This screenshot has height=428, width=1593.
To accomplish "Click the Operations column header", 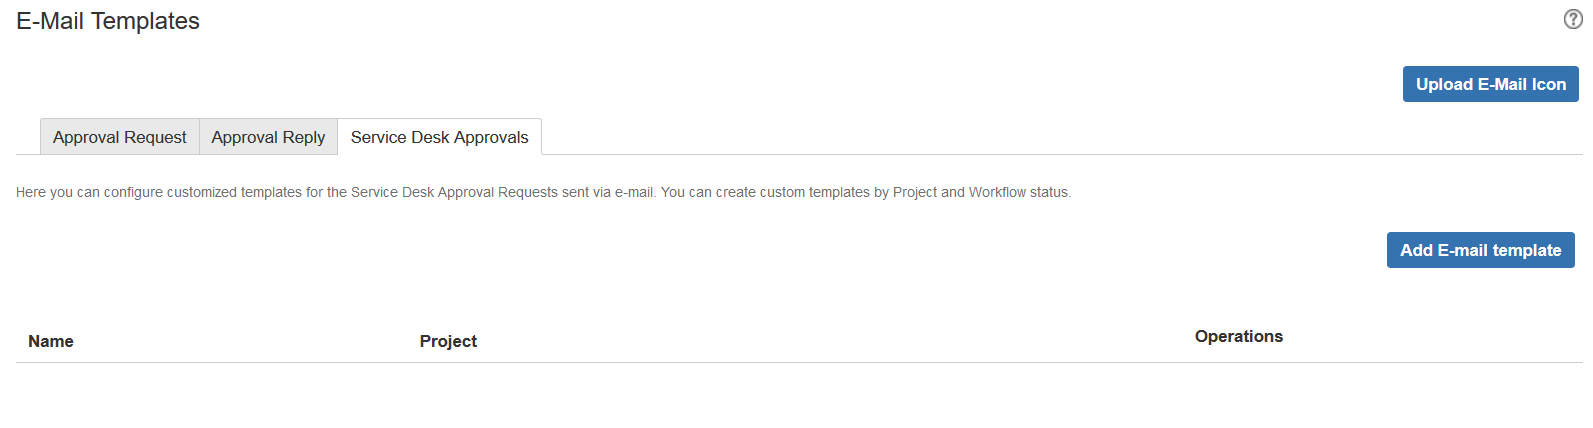I will (x=1238, y=336).
